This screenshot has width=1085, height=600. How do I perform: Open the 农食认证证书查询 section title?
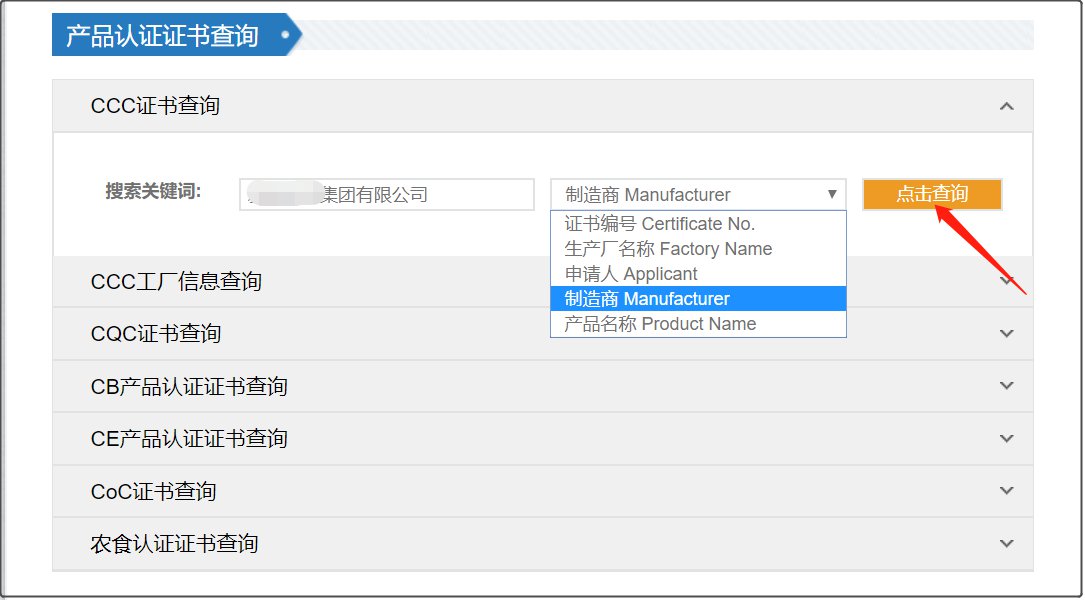(x=174, y=544)
